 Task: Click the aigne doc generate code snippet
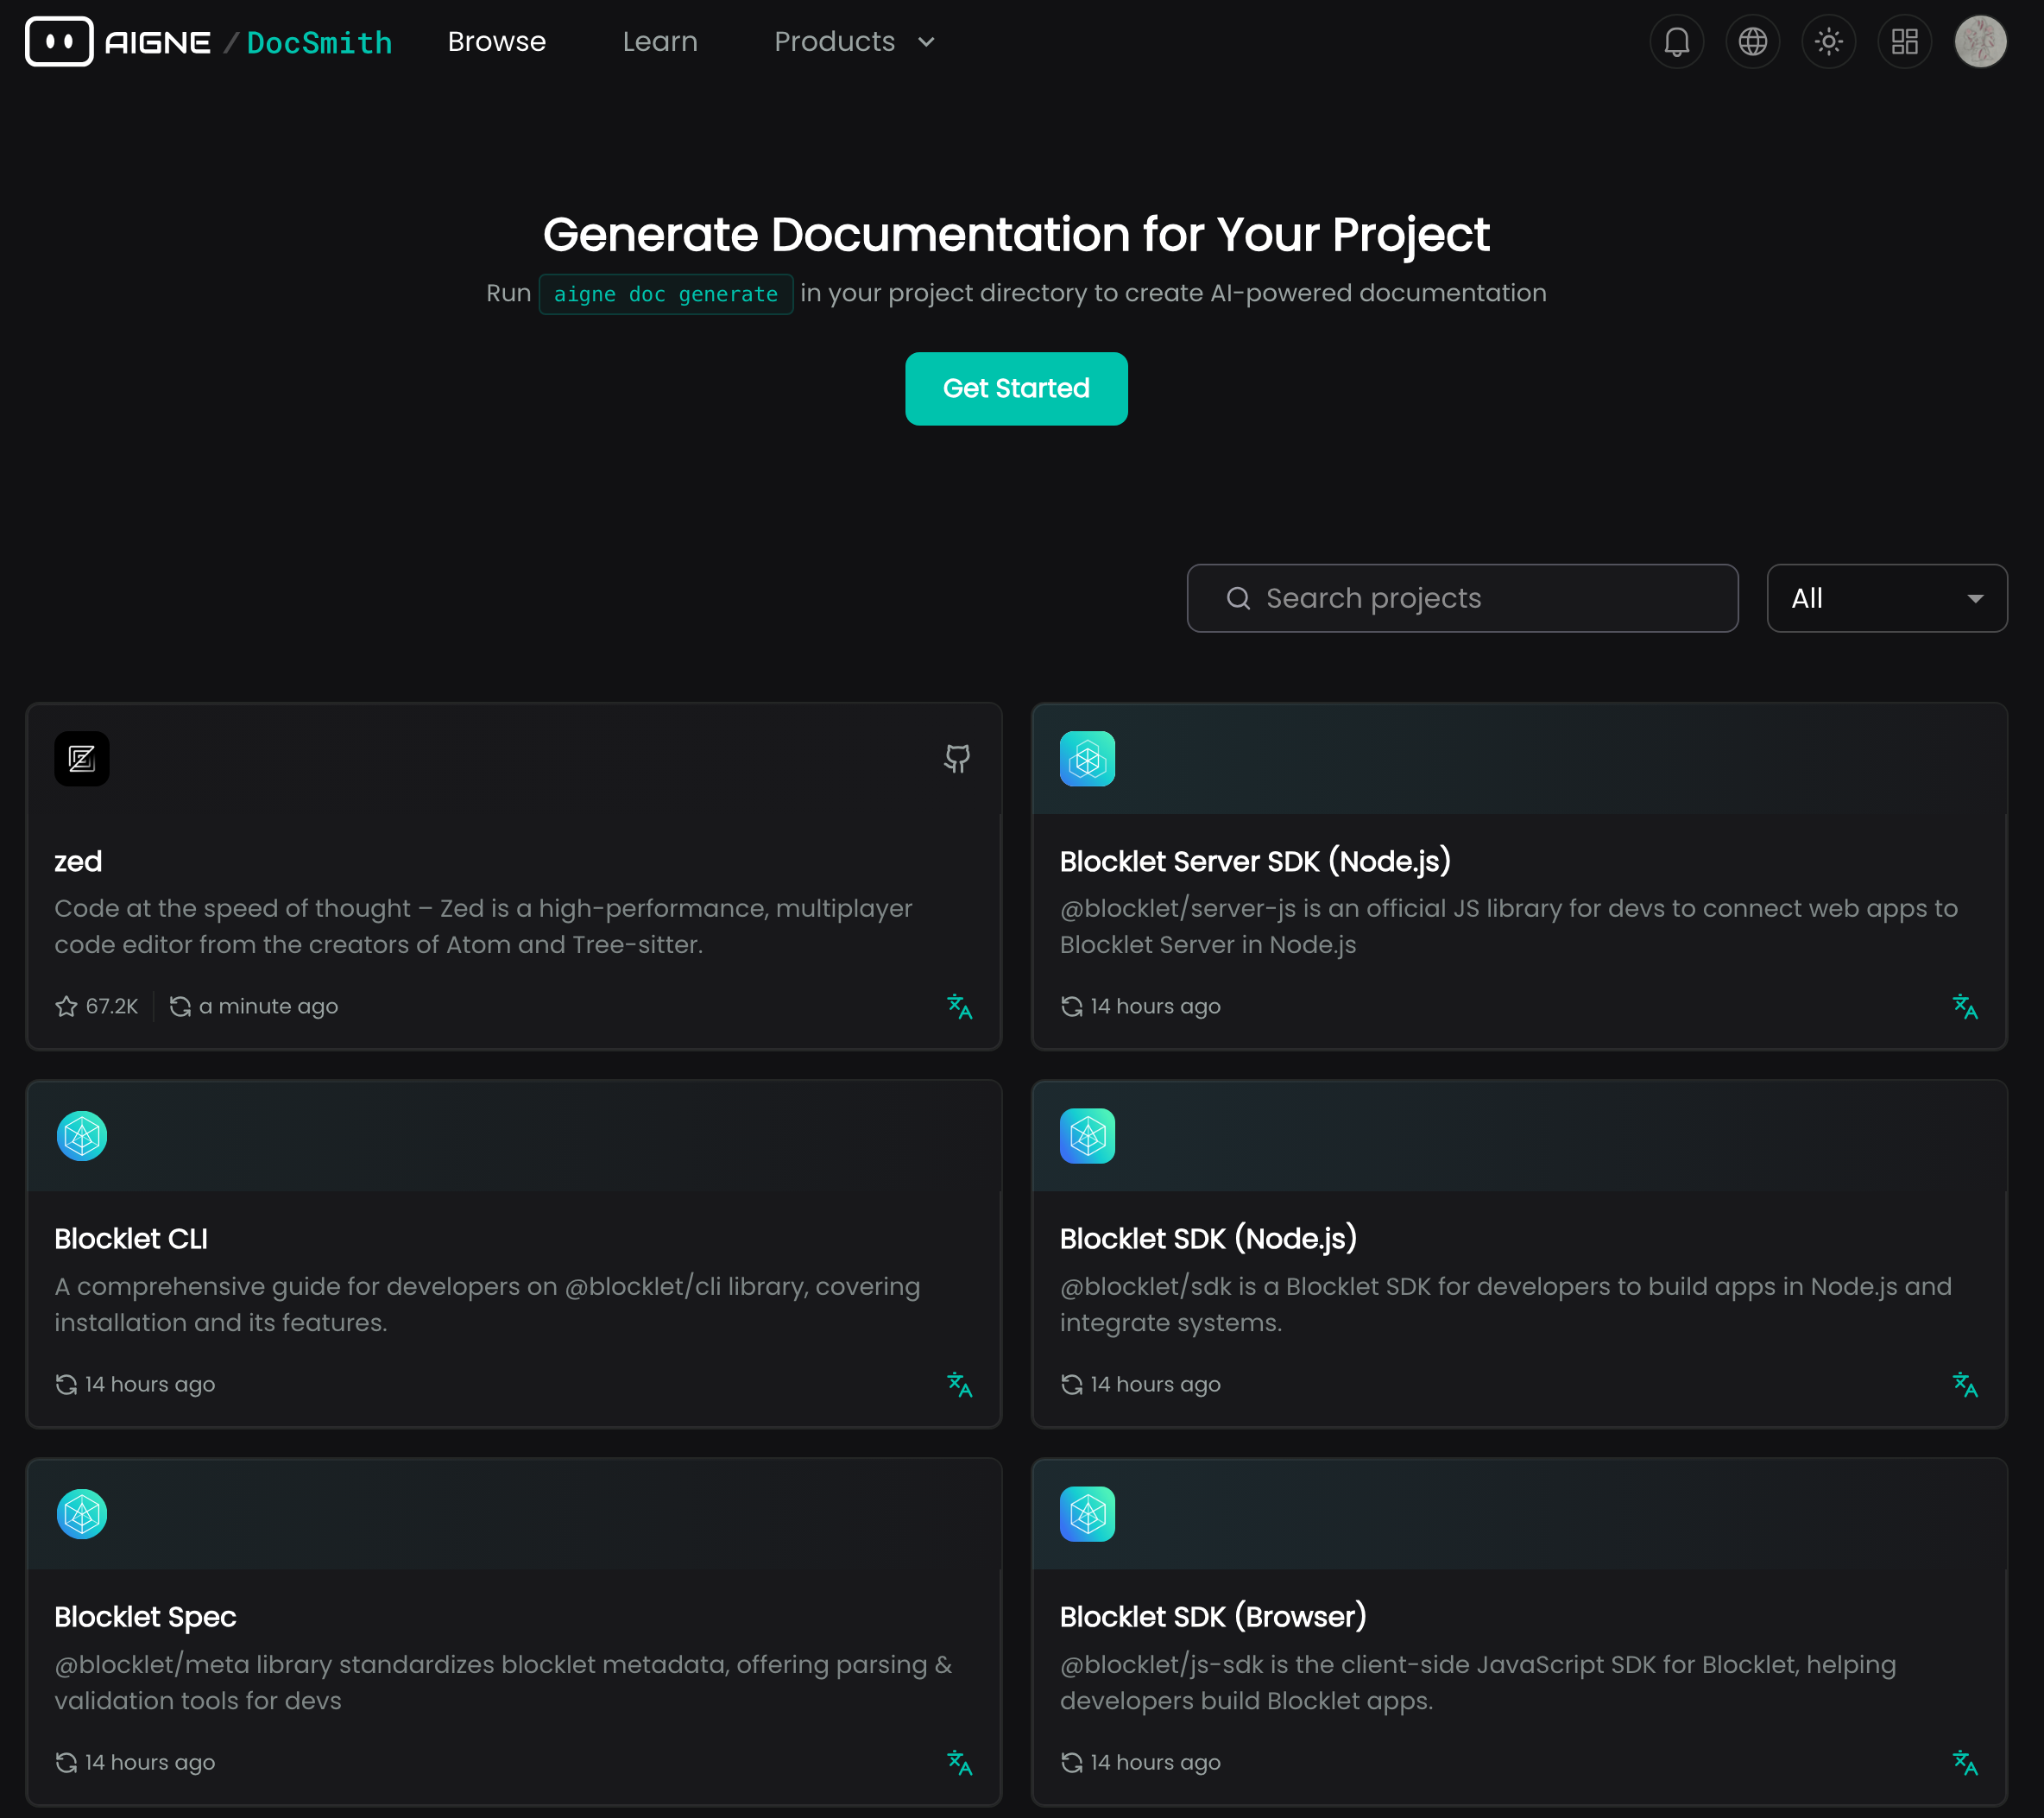[x=665, y=294]
